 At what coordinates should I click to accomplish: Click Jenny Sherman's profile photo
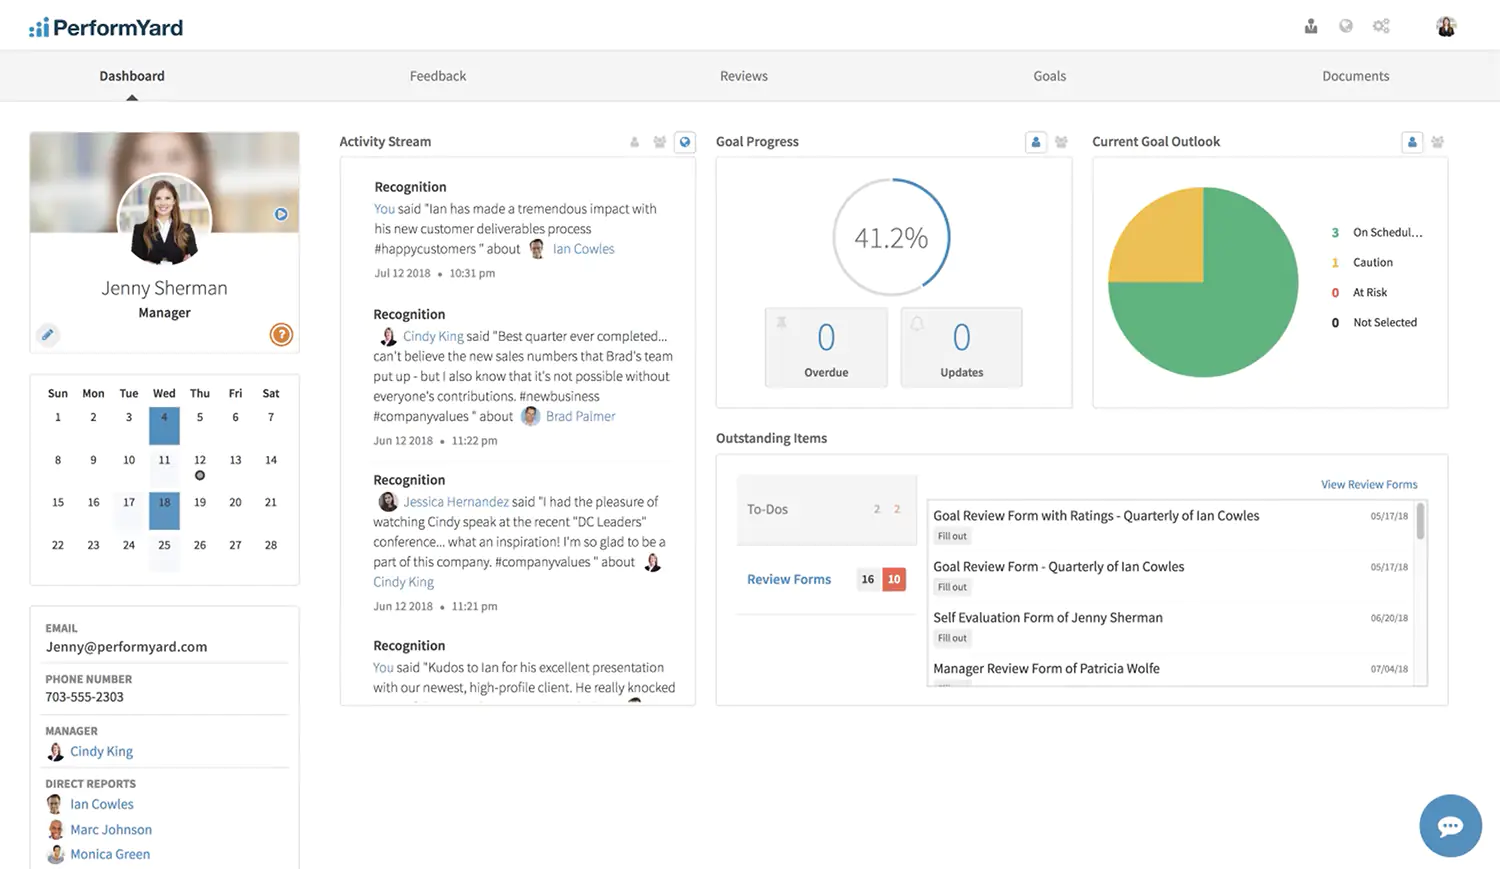[x=164, y=220]
